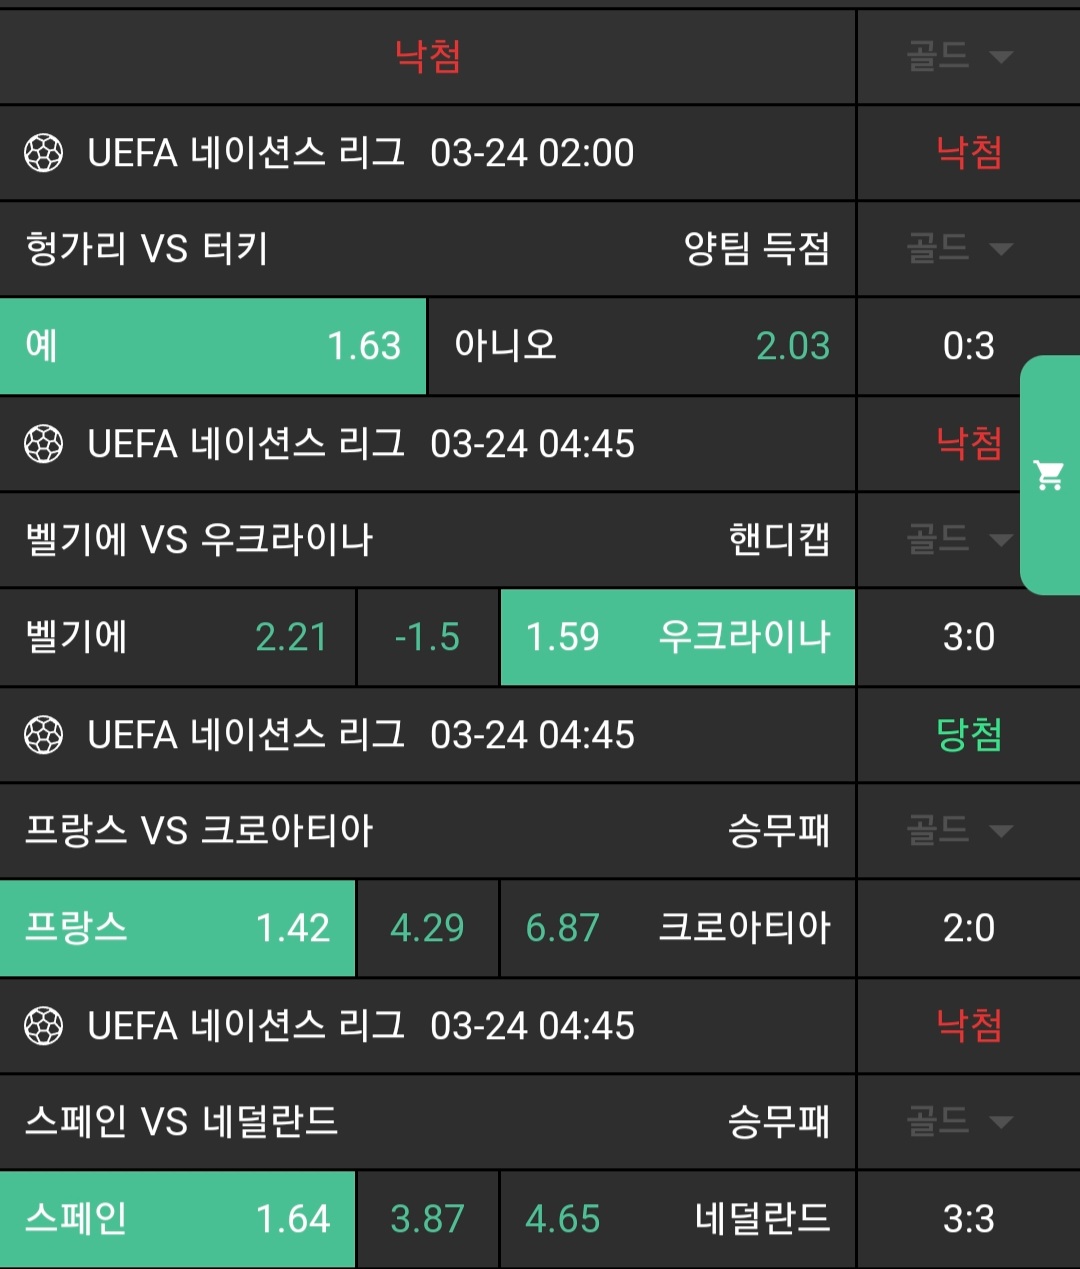The image size is (1080, 1269).
Task: Expand 골드 dropdown on 벨기에 VS 우크라이나 row
Action: click(x=960, y=540)
